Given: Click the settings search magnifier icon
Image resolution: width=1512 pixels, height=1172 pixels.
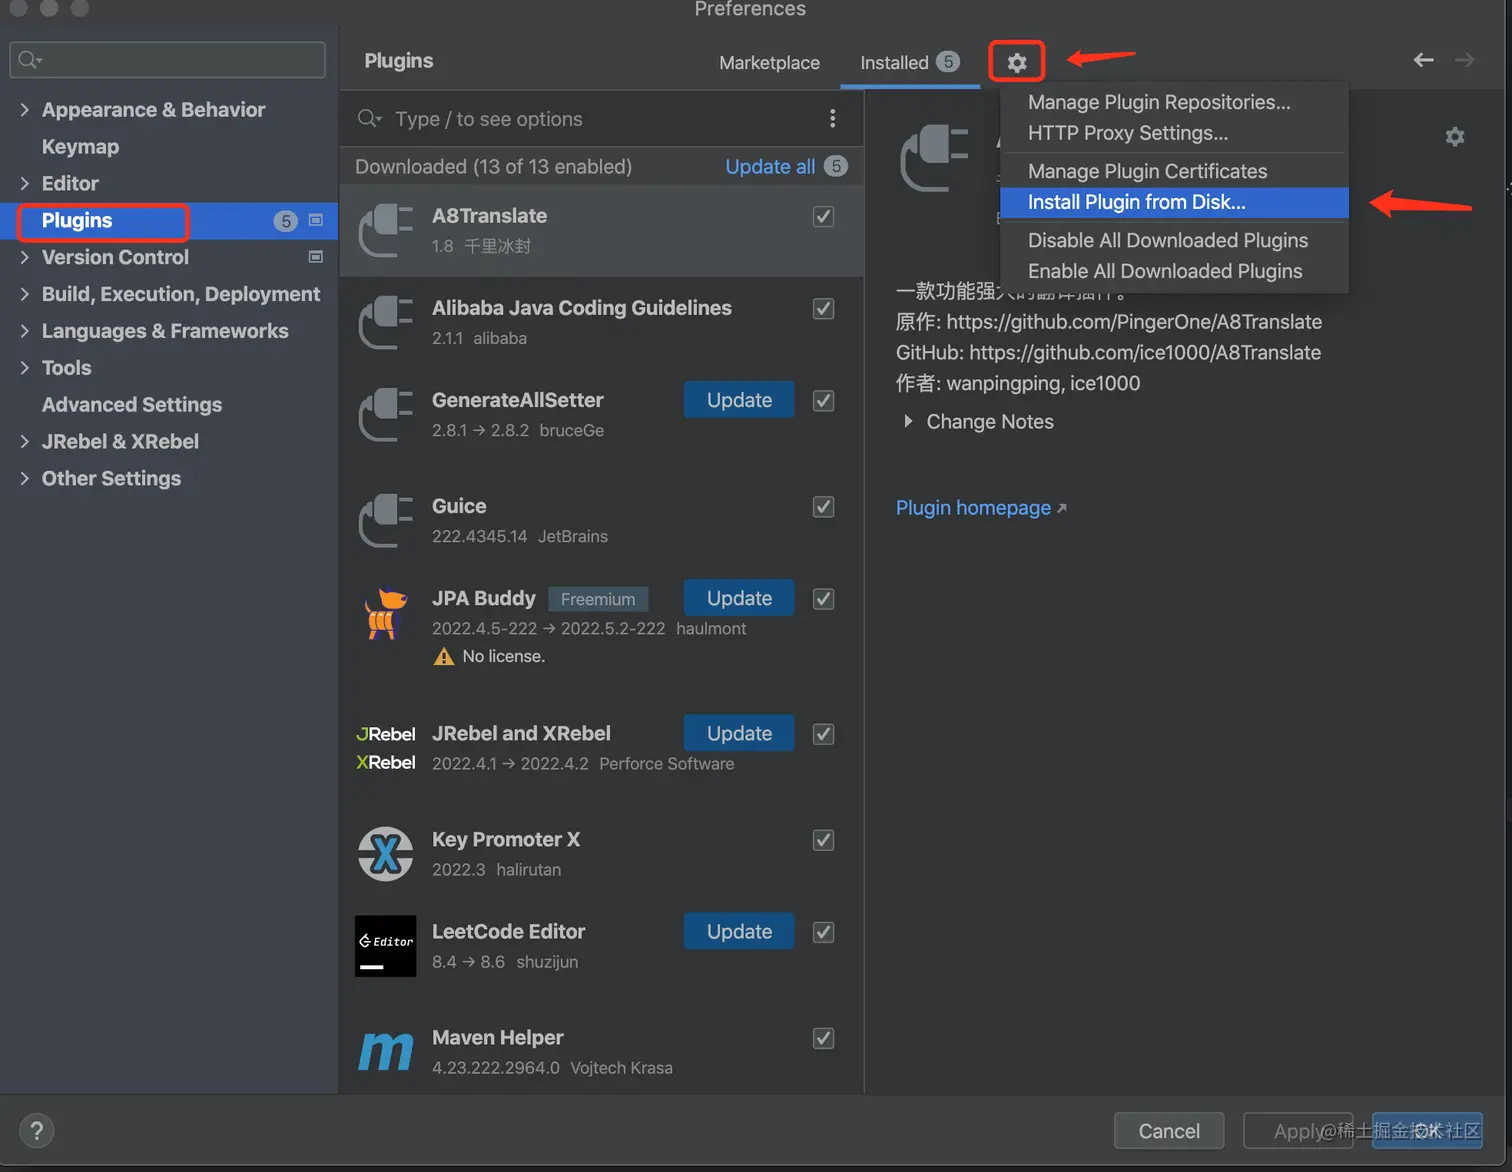Looking at the screenshot, I should (30, 60).
